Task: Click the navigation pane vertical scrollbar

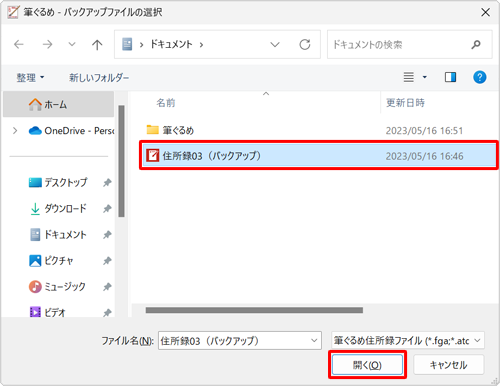Action: [x=121, y=161]
